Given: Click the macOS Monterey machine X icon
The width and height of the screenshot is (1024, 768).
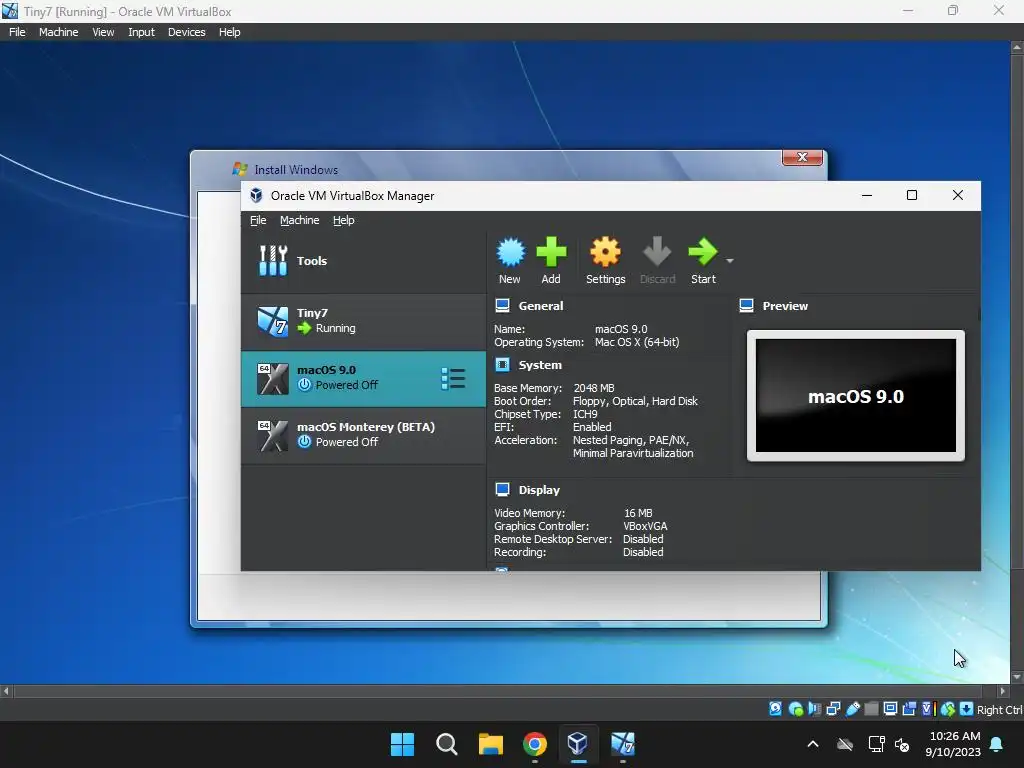Looking at the screenshot, I should pos(272,436).
